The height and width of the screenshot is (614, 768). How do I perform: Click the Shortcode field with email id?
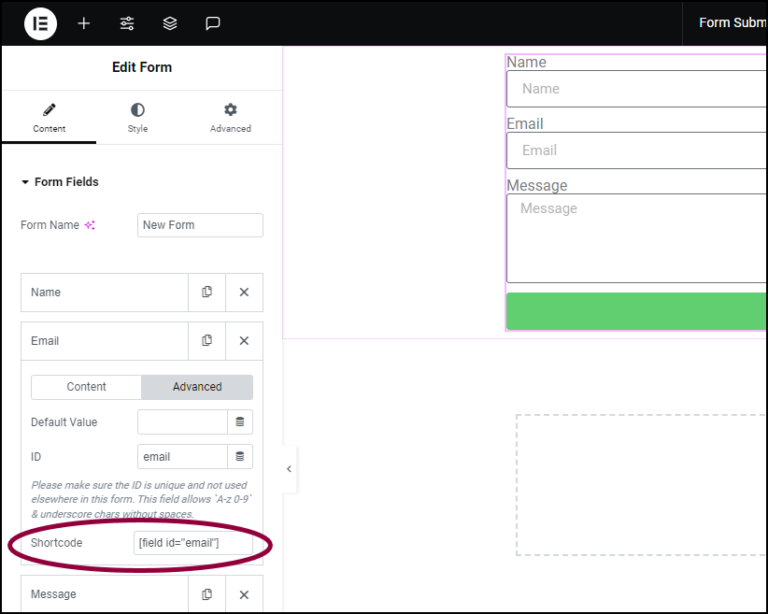coord(192,543)
